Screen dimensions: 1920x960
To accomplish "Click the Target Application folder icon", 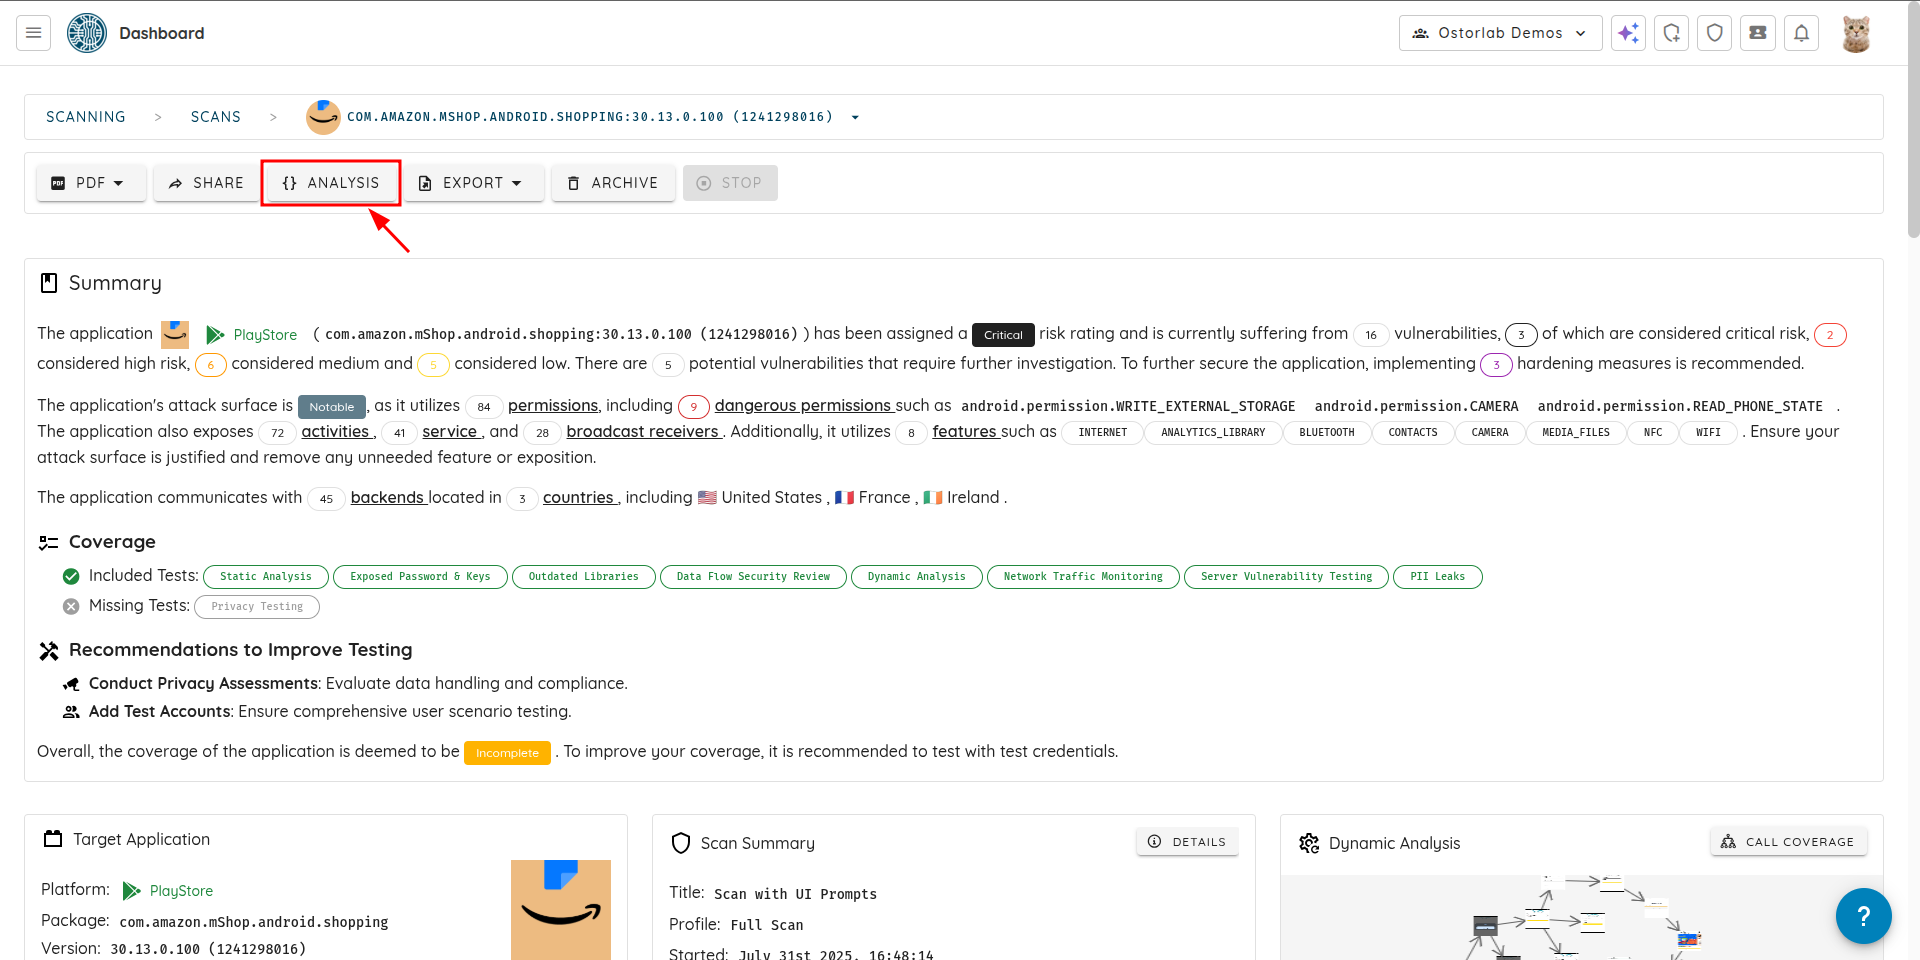I will [x=53, y=839].
